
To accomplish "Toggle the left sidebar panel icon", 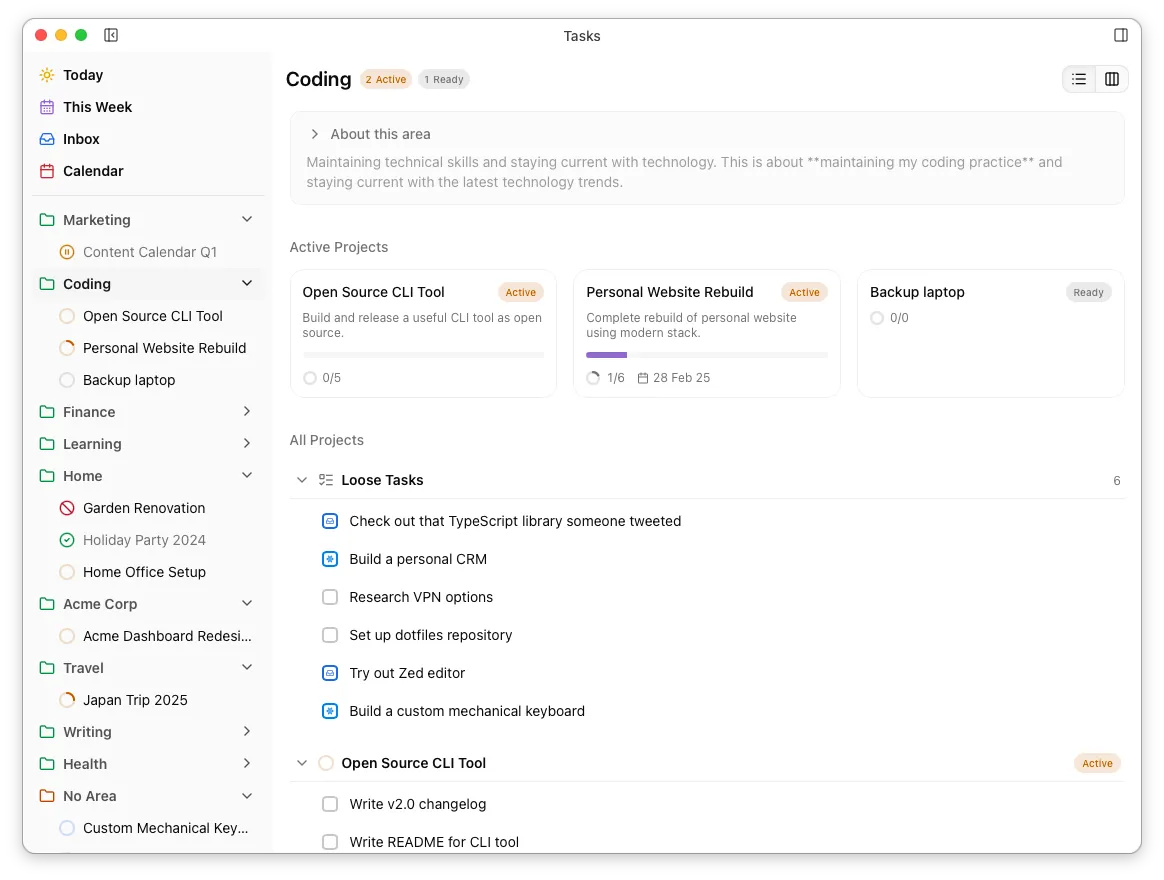I will click(x=111, y=35).
